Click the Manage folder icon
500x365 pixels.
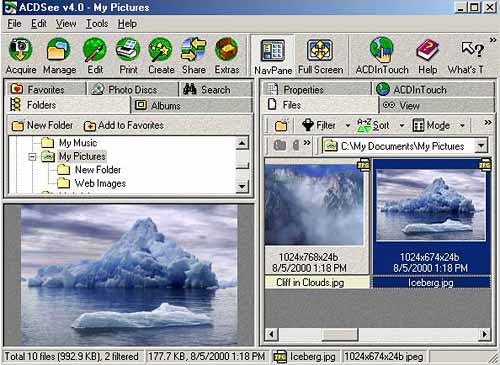pyautogui.click(x=59, y=56)
